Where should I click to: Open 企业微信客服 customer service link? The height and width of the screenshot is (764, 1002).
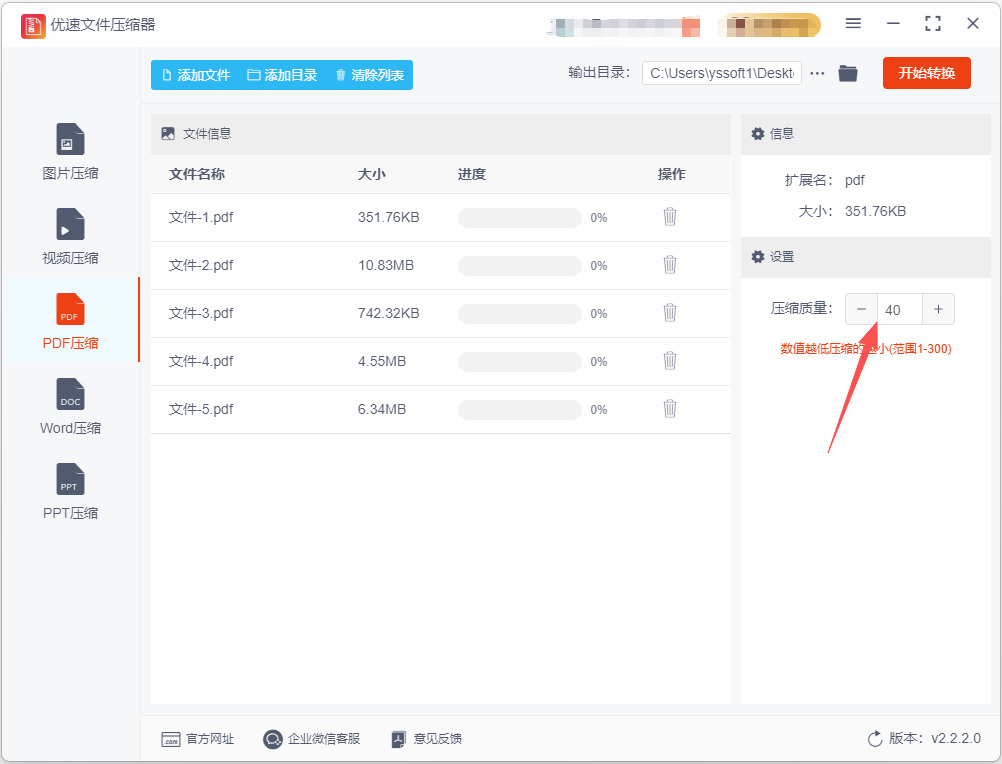pos(312,739)
